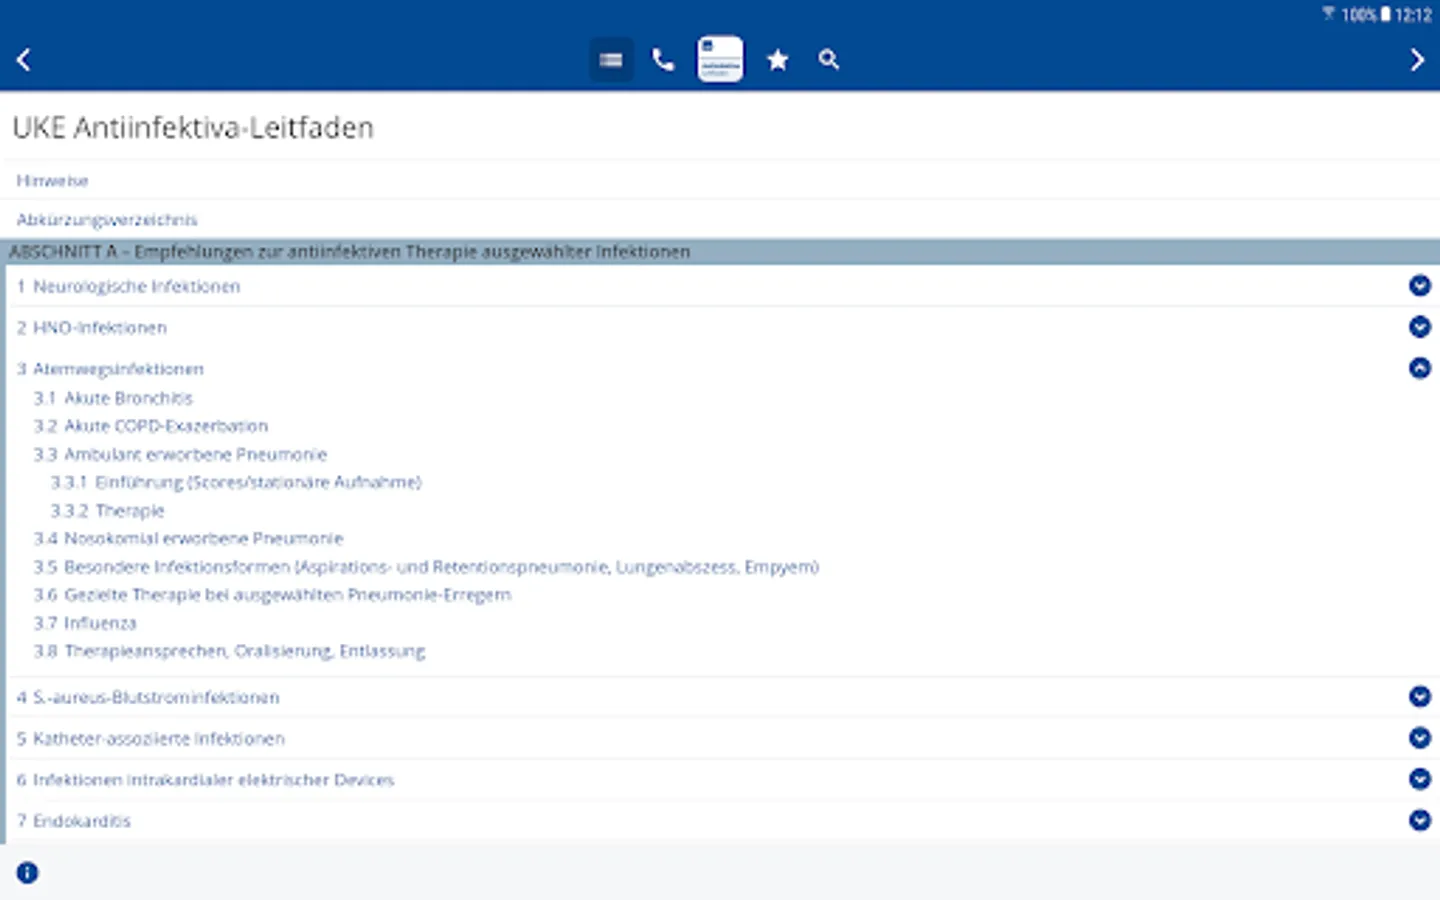Open chapter 7 Endokarditis
This screenshot has height=900, width=1440.
pyautogui.click(x=73, y=821)
